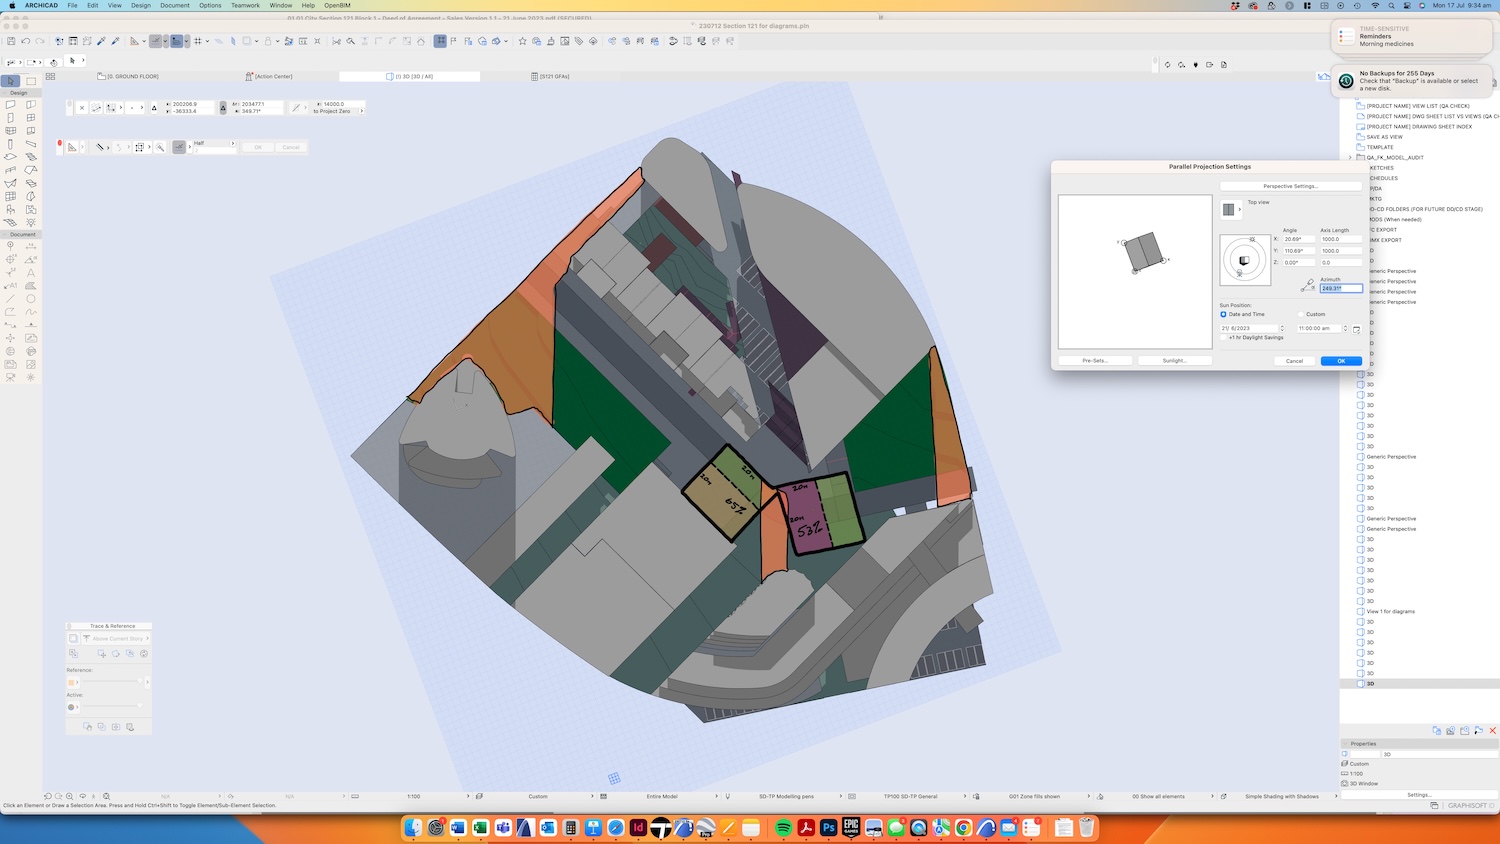Image resolution: width=1500 pixels, height=844 pixels.
Task: Click the Reference opacity slider in Trace panel
Action: [x=108, y=682]
